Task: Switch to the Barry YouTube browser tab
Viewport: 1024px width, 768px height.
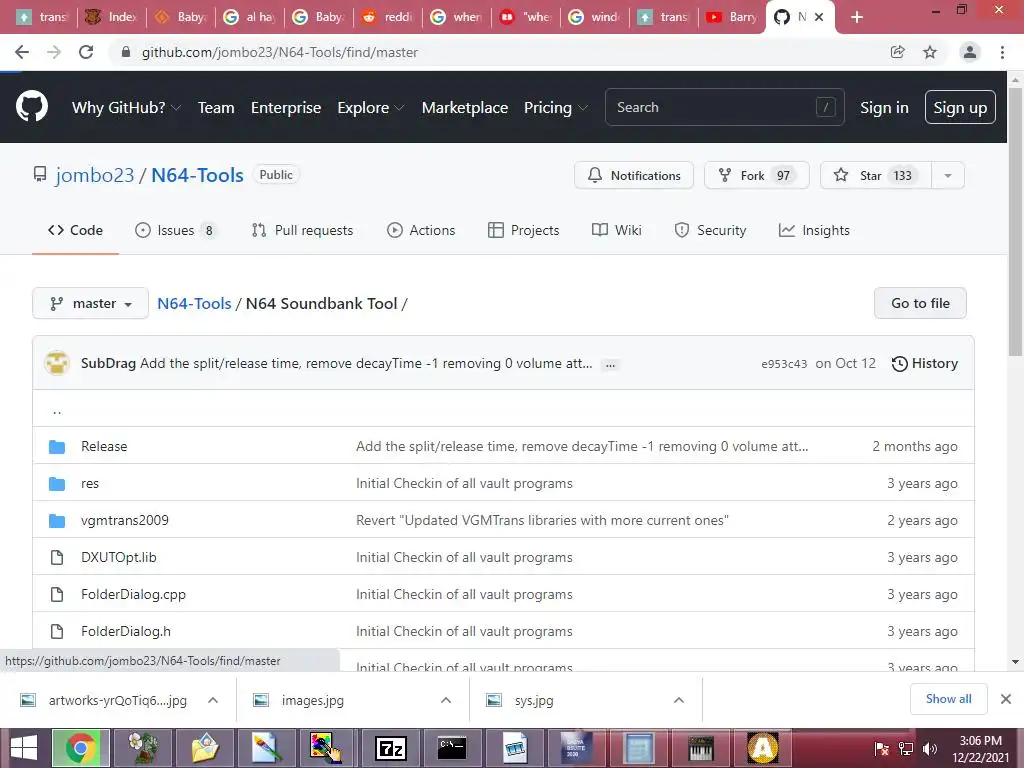Action: (x=731, y=17)
